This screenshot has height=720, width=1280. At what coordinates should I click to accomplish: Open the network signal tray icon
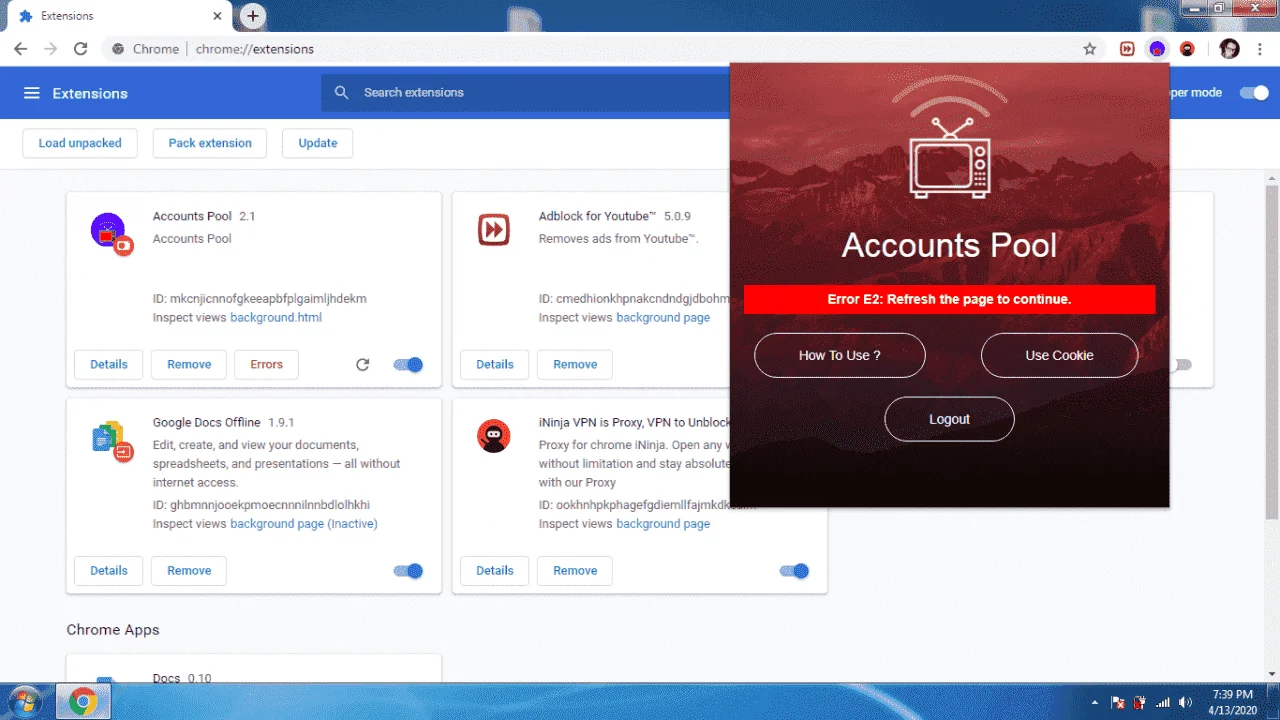pos(1163,702)
